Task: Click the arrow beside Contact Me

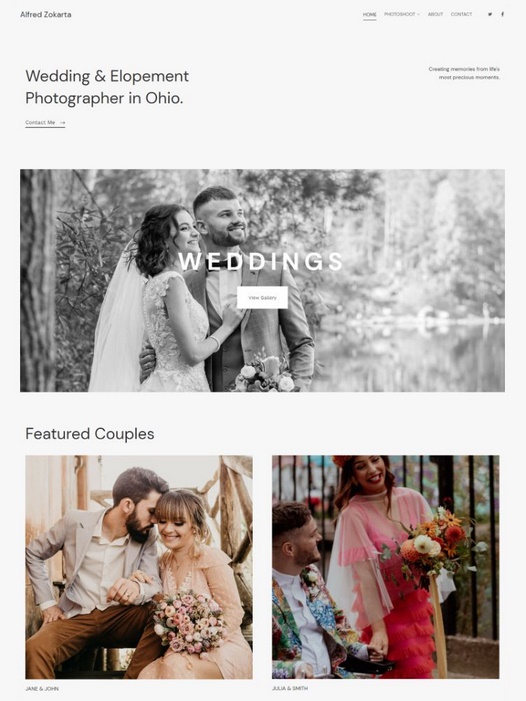Action: 63,122
